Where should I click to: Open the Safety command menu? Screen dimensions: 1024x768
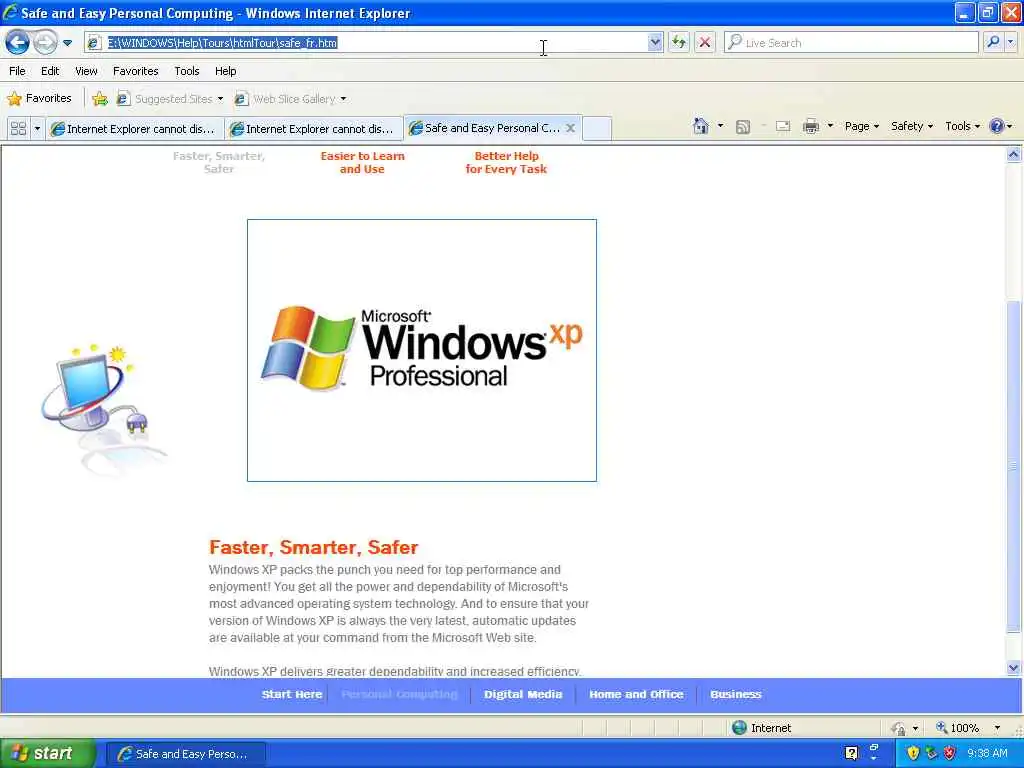912,126
